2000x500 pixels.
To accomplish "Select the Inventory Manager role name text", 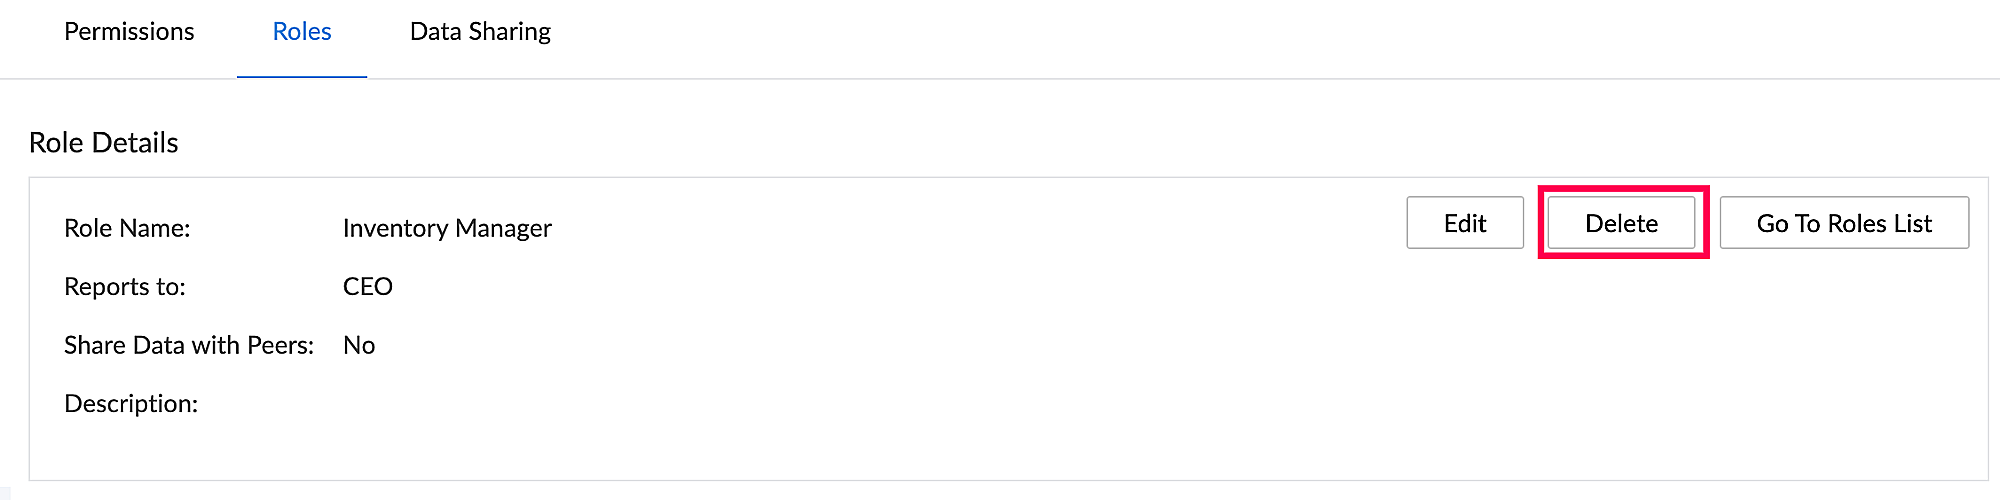I will 447,229.
